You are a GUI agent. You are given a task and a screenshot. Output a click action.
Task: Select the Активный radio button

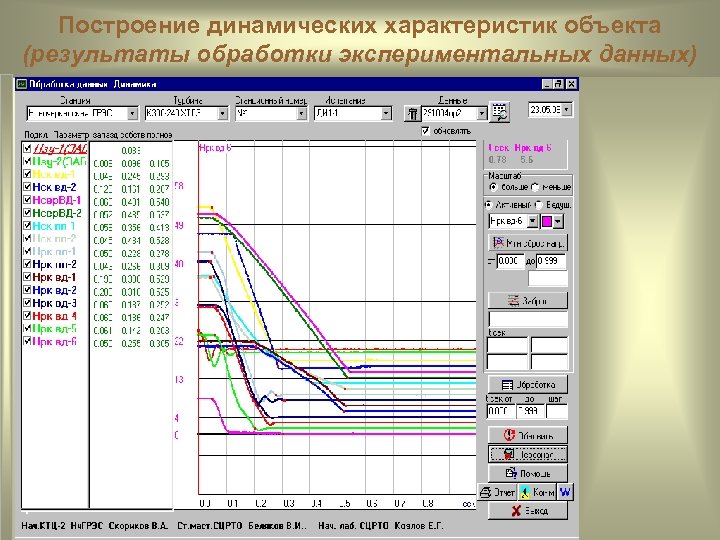pos(489,205)
